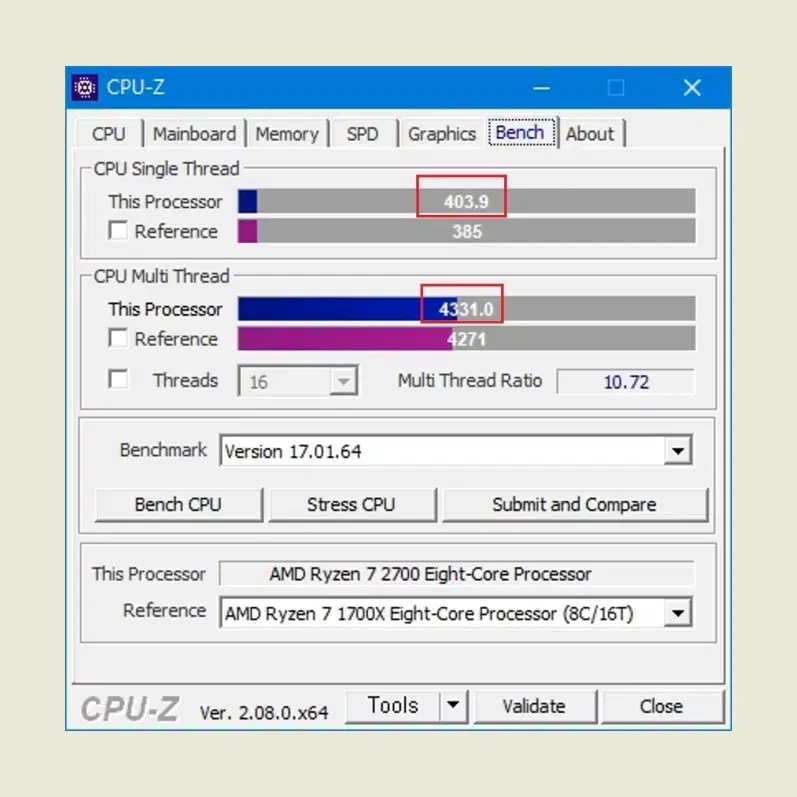The width and height of the screenshot is (797, 797).
Task: Switch to the About tab
Action: coord(590,134)
